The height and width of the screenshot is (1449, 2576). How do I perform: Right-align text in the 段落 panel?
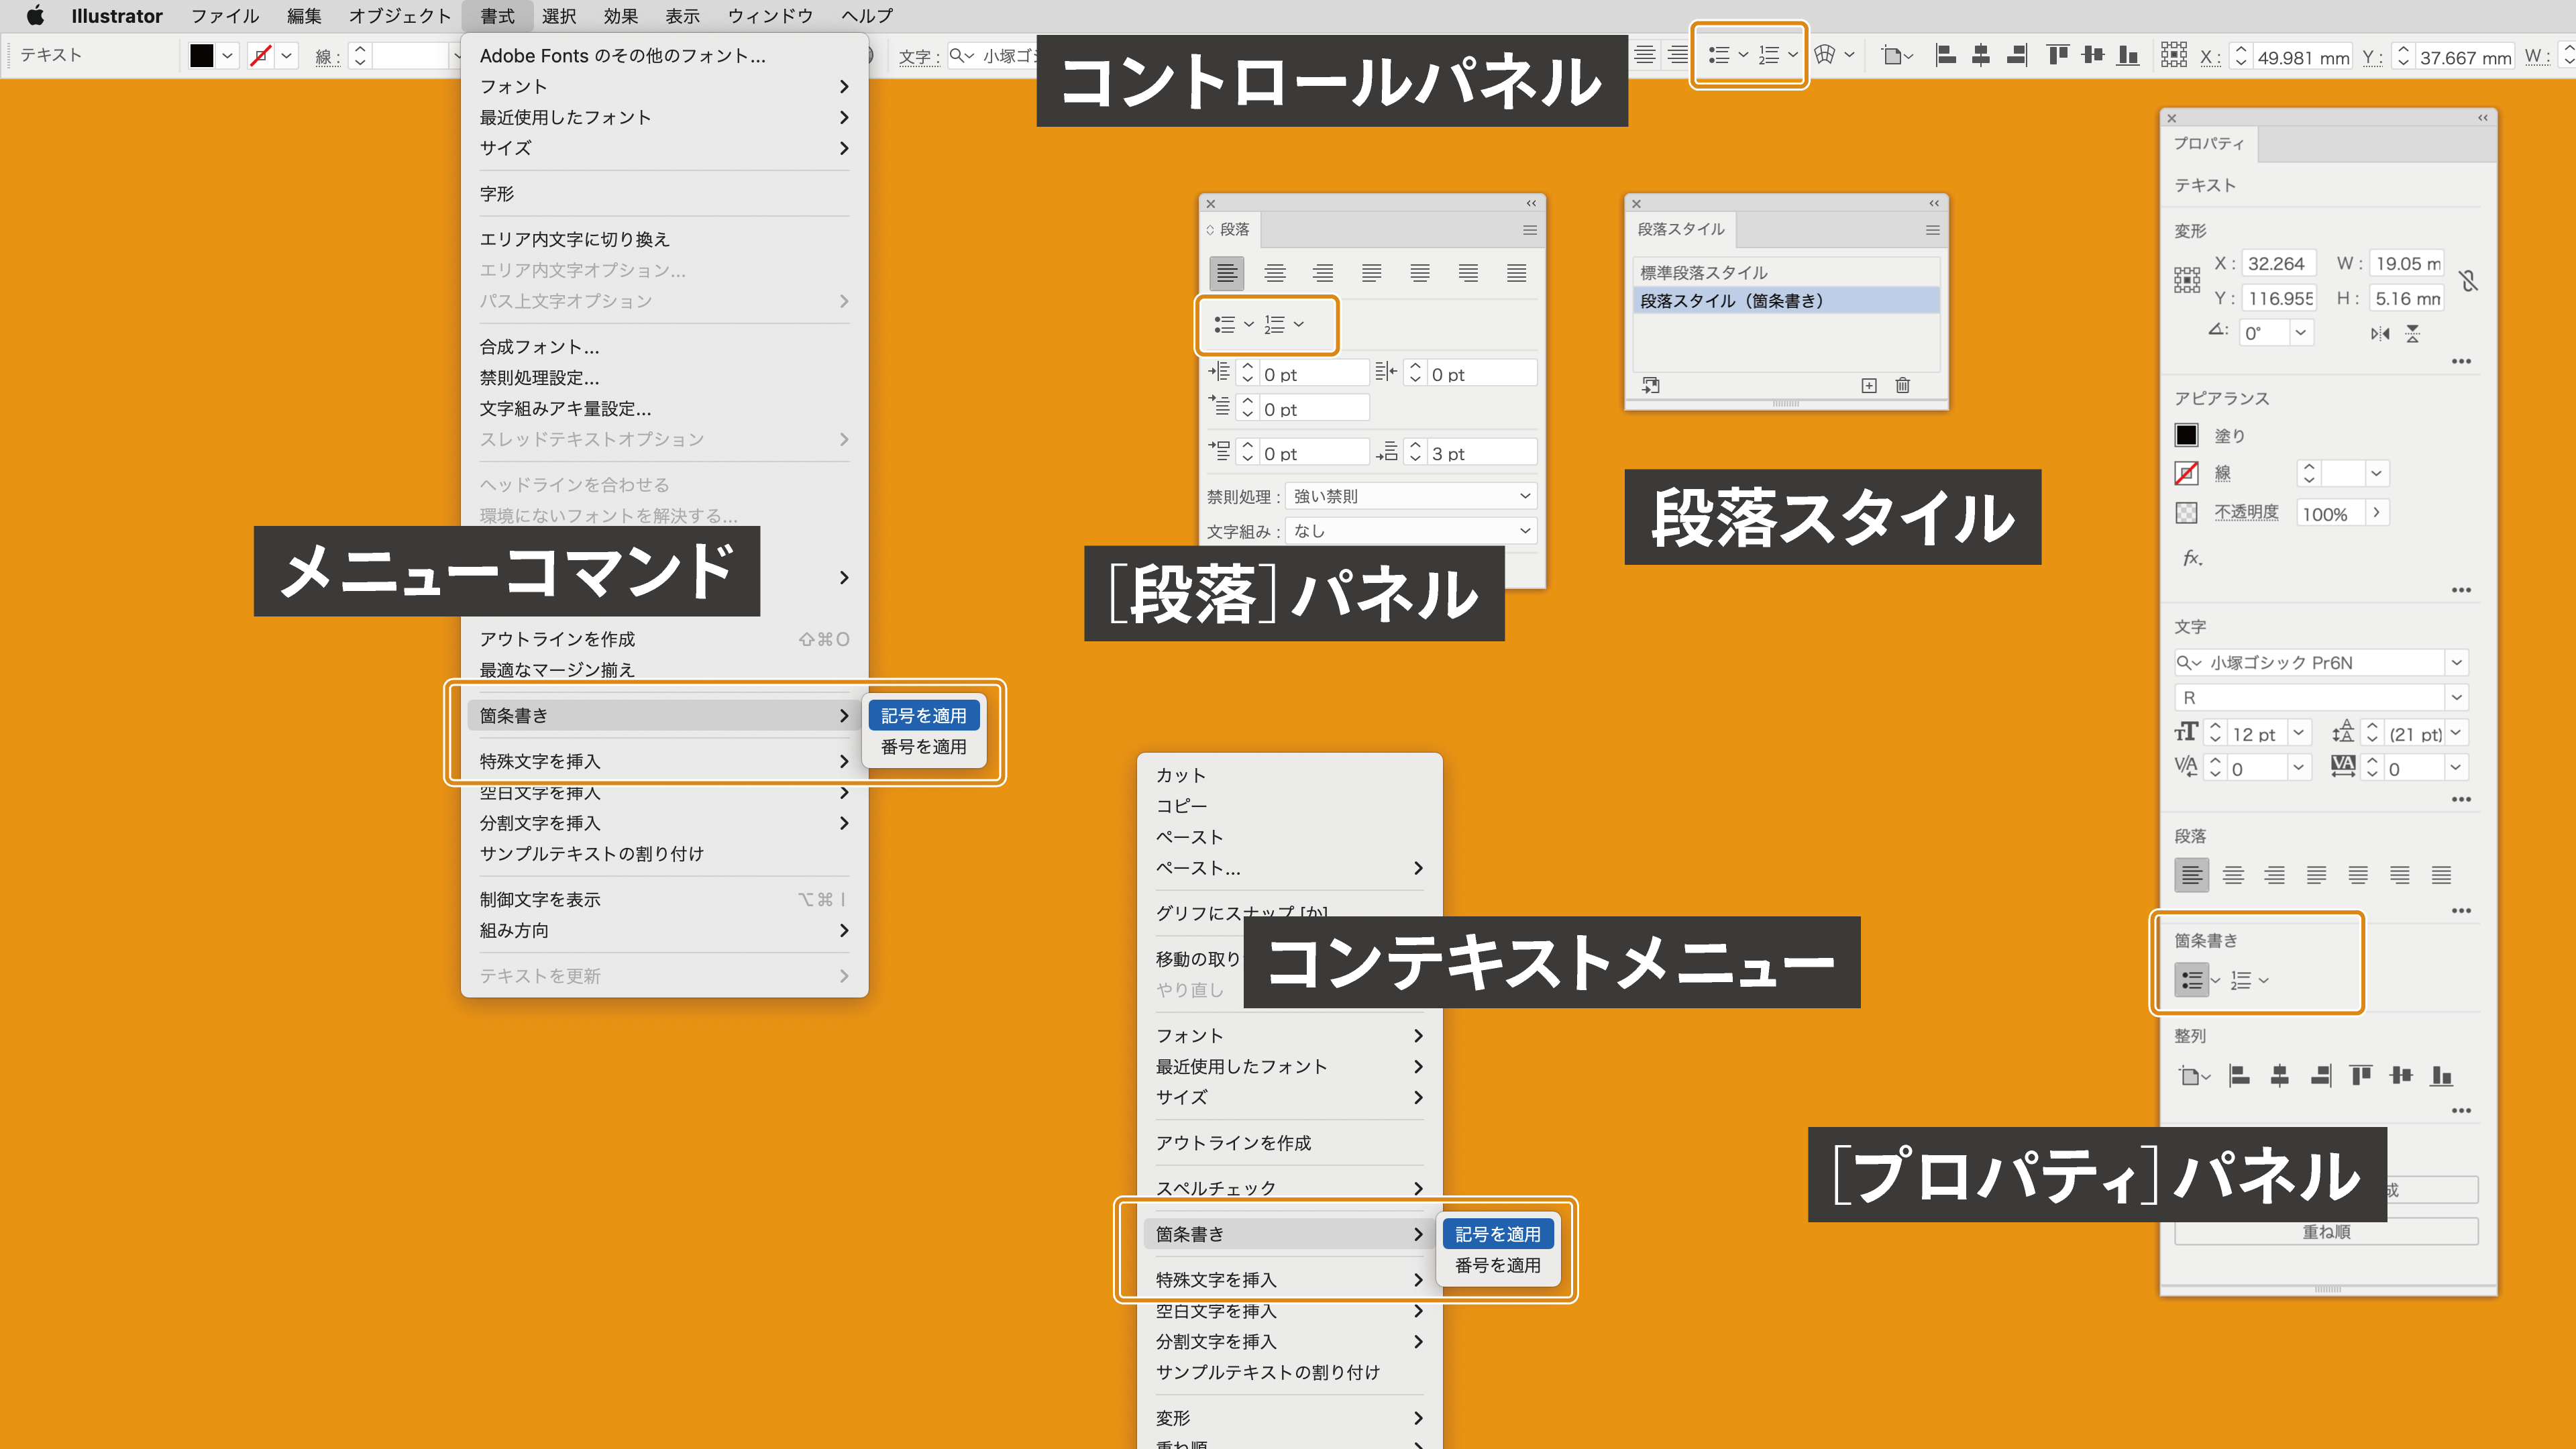(1323, 273)
